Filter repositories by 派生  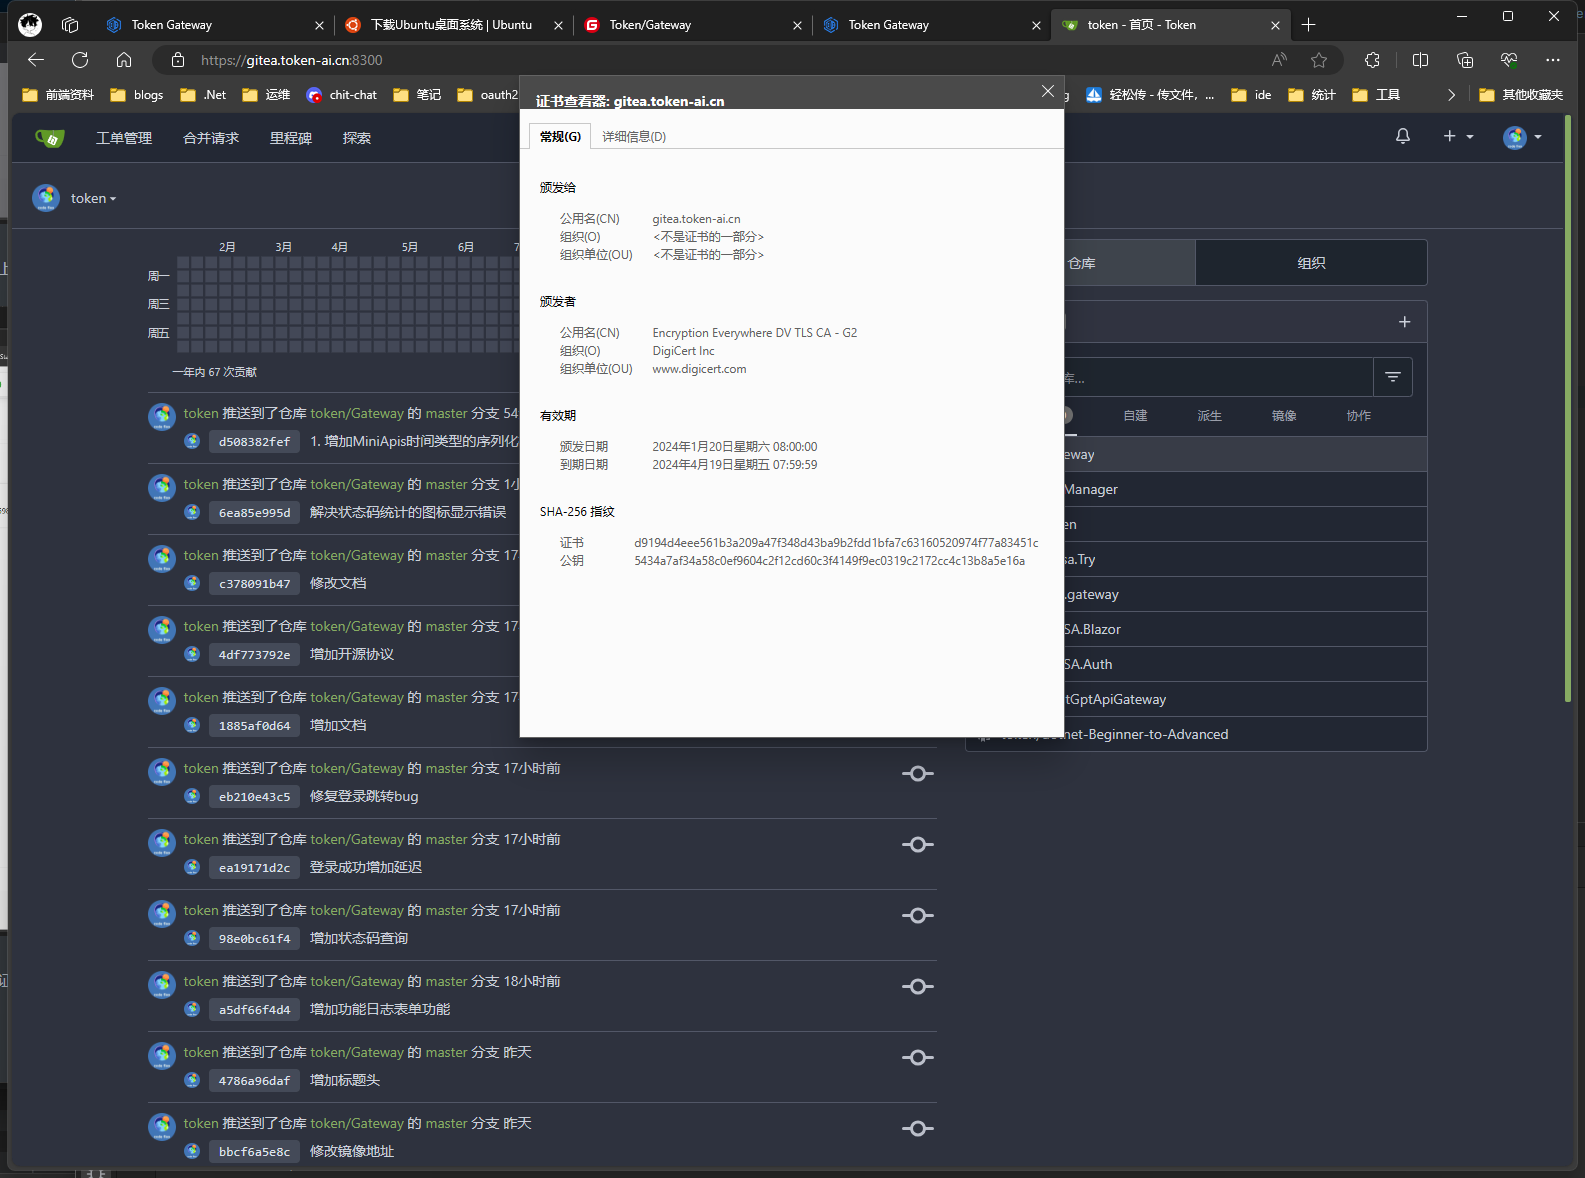[1210, 416]
